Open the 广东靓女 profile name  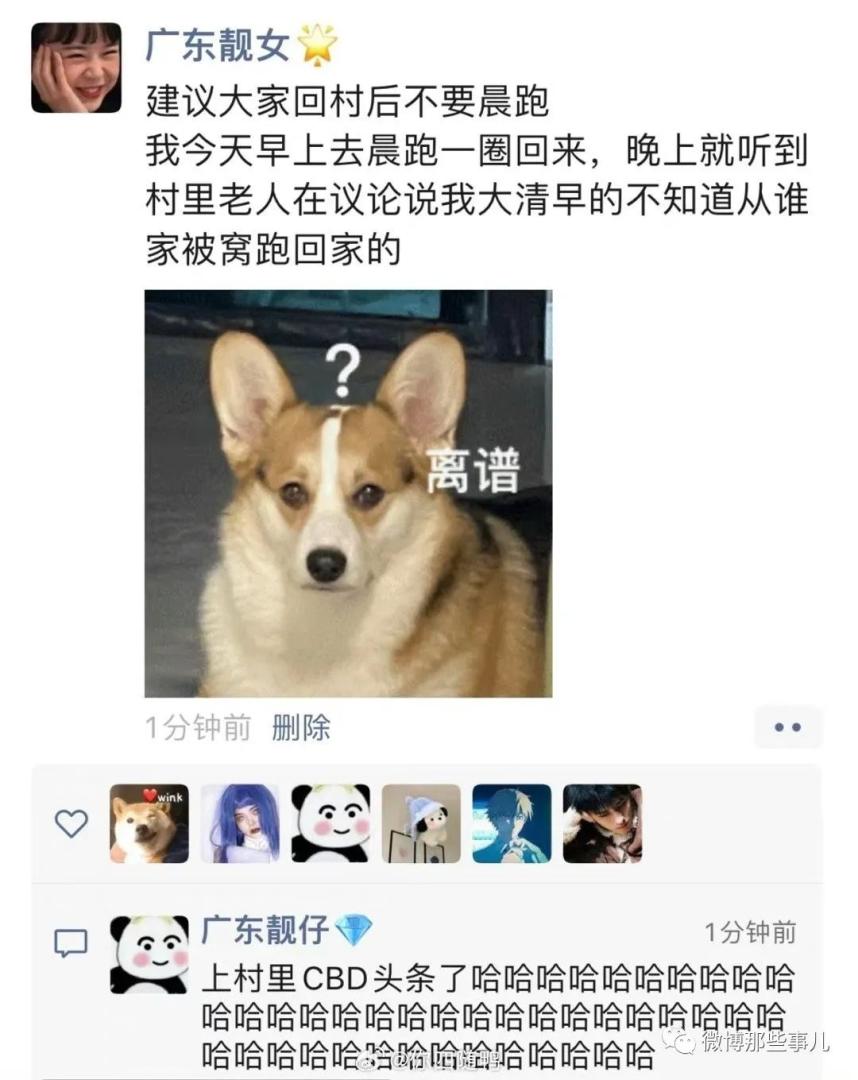(x=218, y=45)
